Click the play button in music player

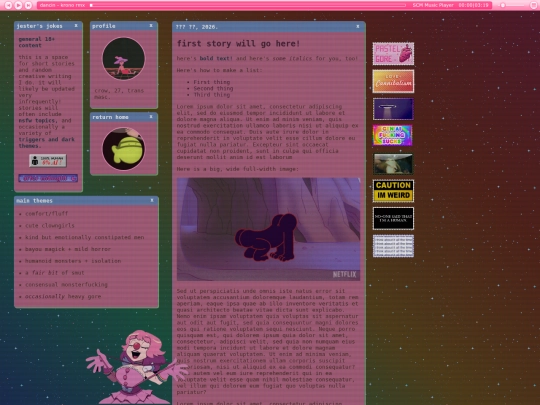19,5
